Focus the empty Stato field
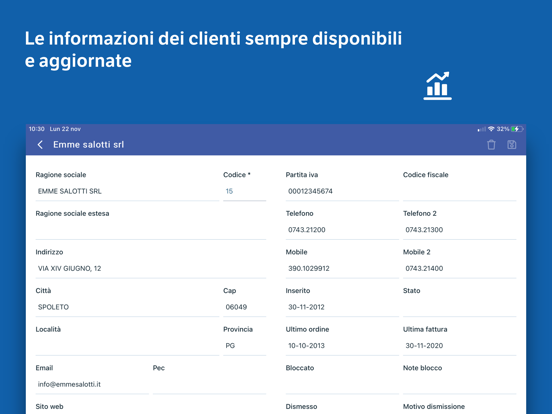 pyautogui.click(x=459, y=307)
